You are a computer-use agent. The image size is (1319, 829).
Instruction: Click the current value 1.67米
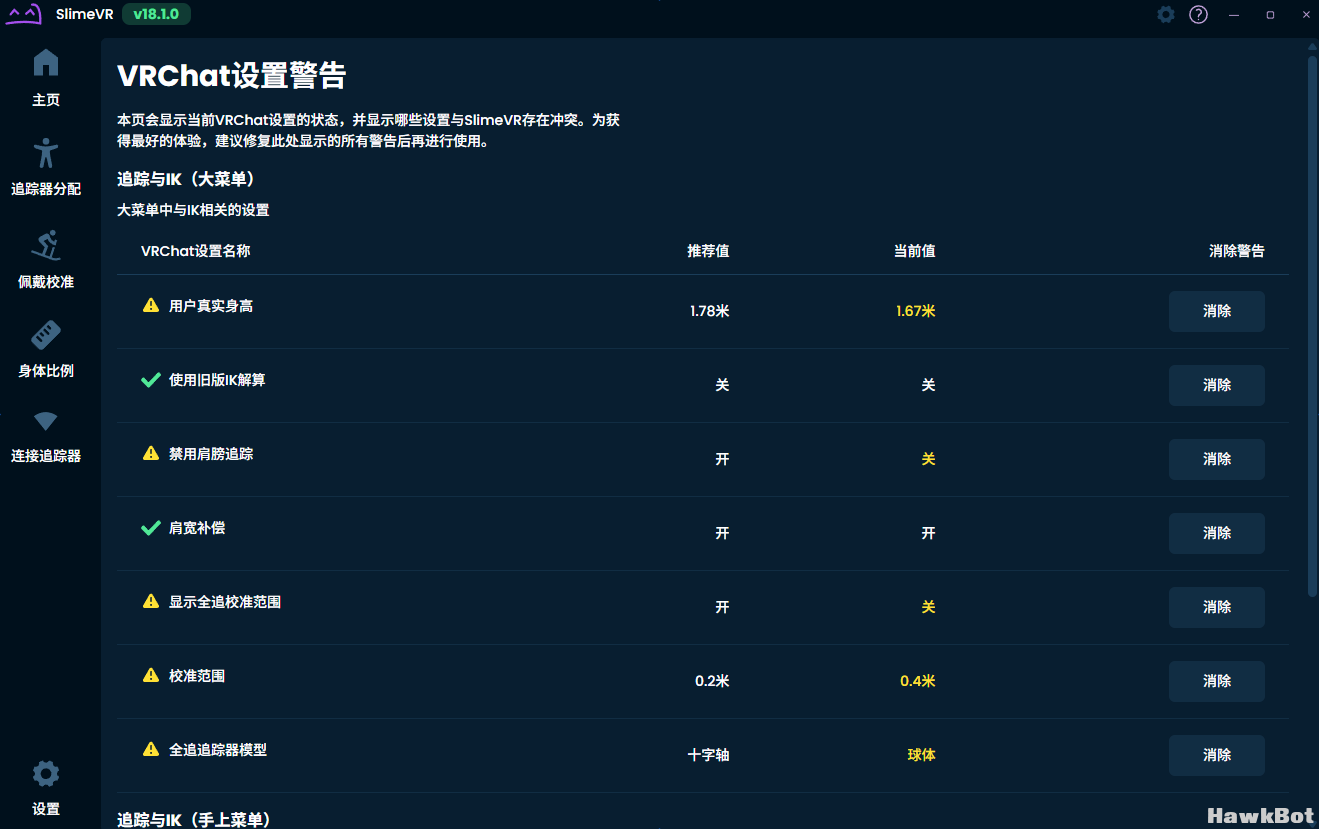916,311
